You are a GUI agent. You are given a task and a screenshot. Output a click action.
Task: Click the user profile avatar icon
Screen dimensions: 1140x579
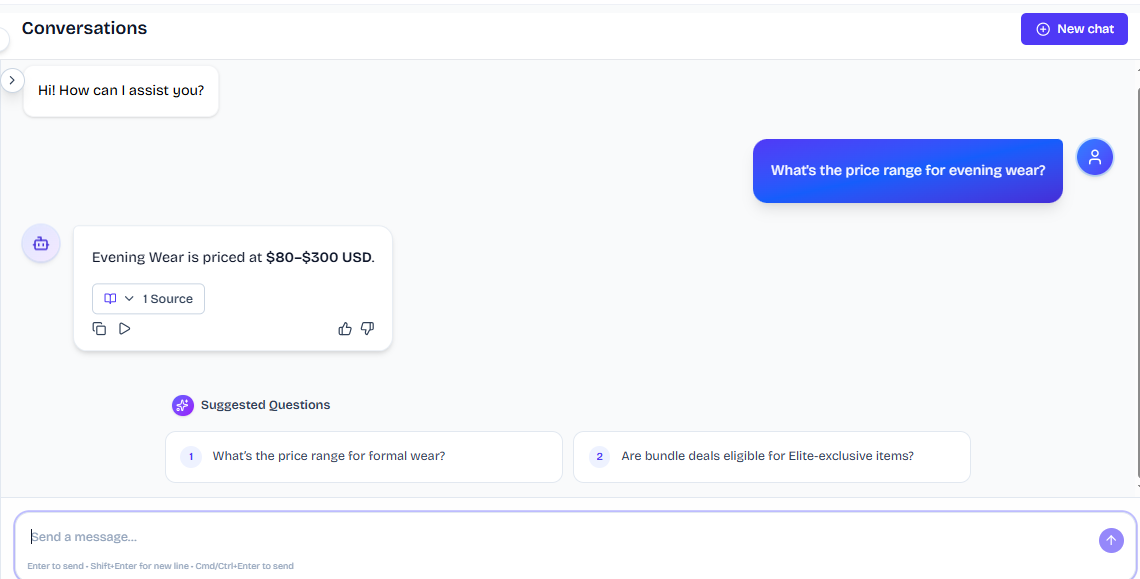coord(1095,157)
